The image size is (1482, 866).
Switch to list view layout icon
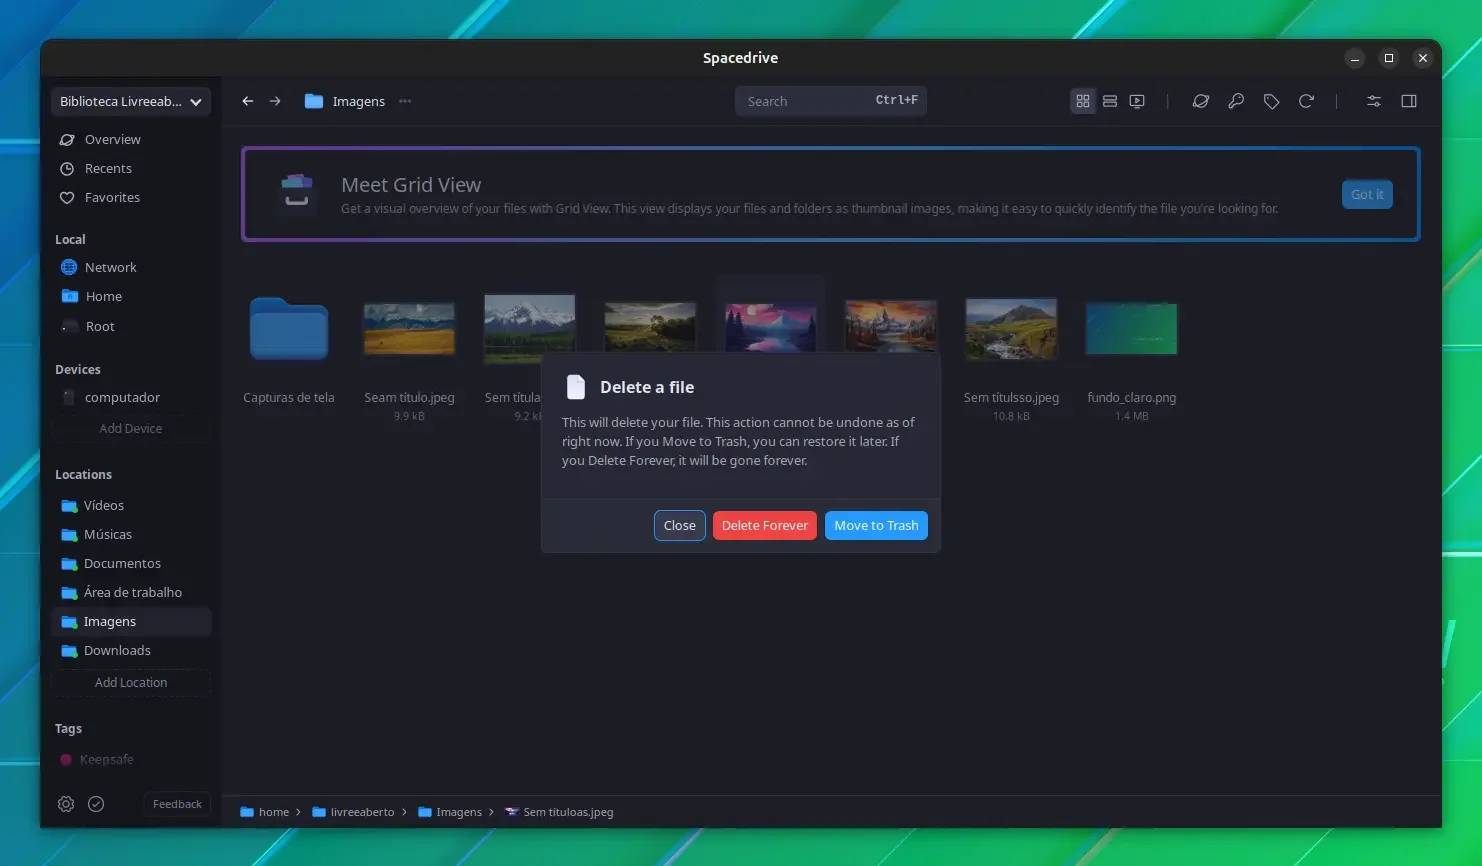pos(1110,101)
